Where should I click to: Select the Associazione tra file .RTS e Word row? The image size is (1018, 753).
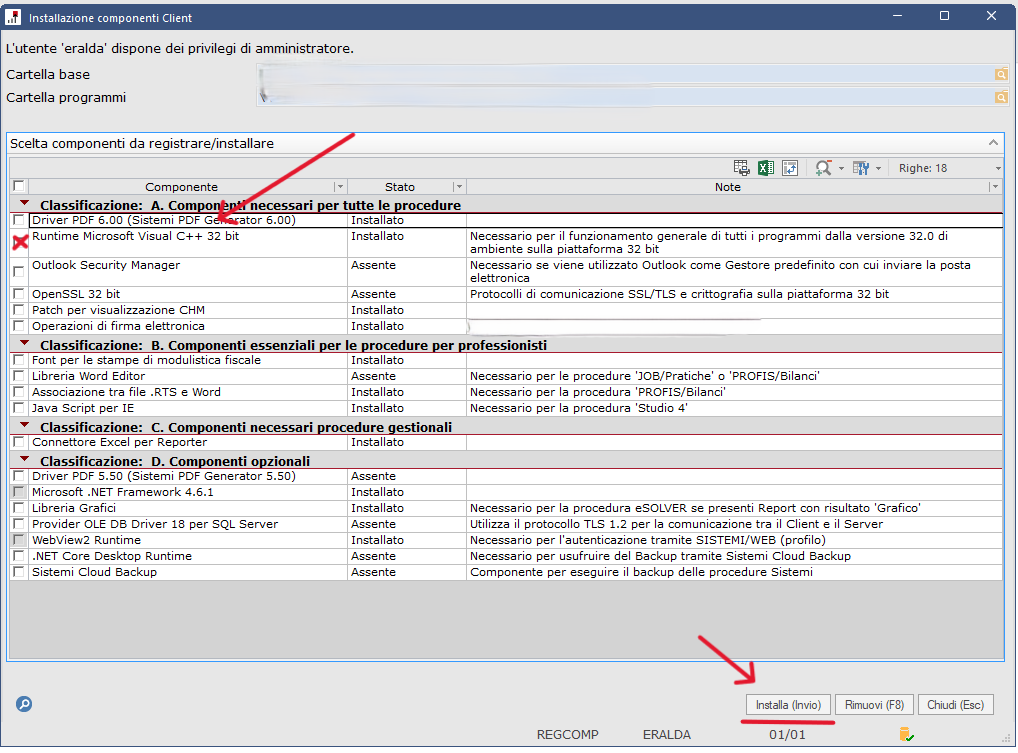pyautogui.click(x=506, y=392)
